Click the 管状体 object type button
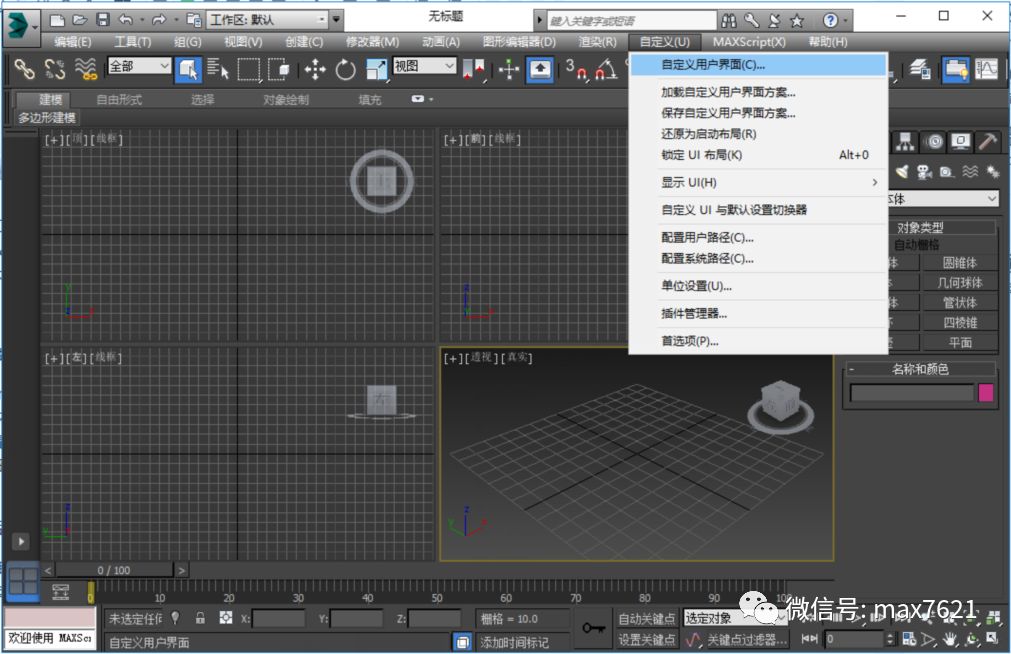Screen dimensions: 1011x654 959,302
